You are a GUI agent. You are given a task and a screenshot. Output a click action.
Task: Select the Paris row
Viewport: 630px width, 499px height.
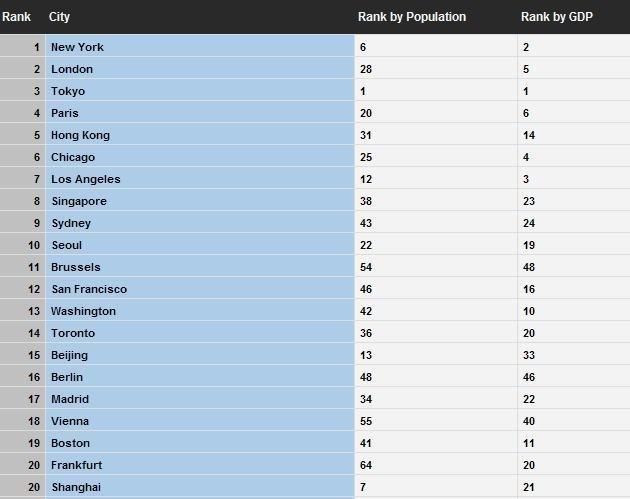click(x=315, y=112)
